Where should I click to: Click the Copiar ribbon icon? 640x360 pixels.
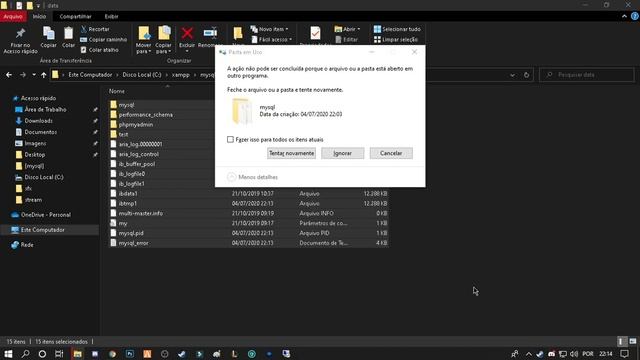[49, 38]
